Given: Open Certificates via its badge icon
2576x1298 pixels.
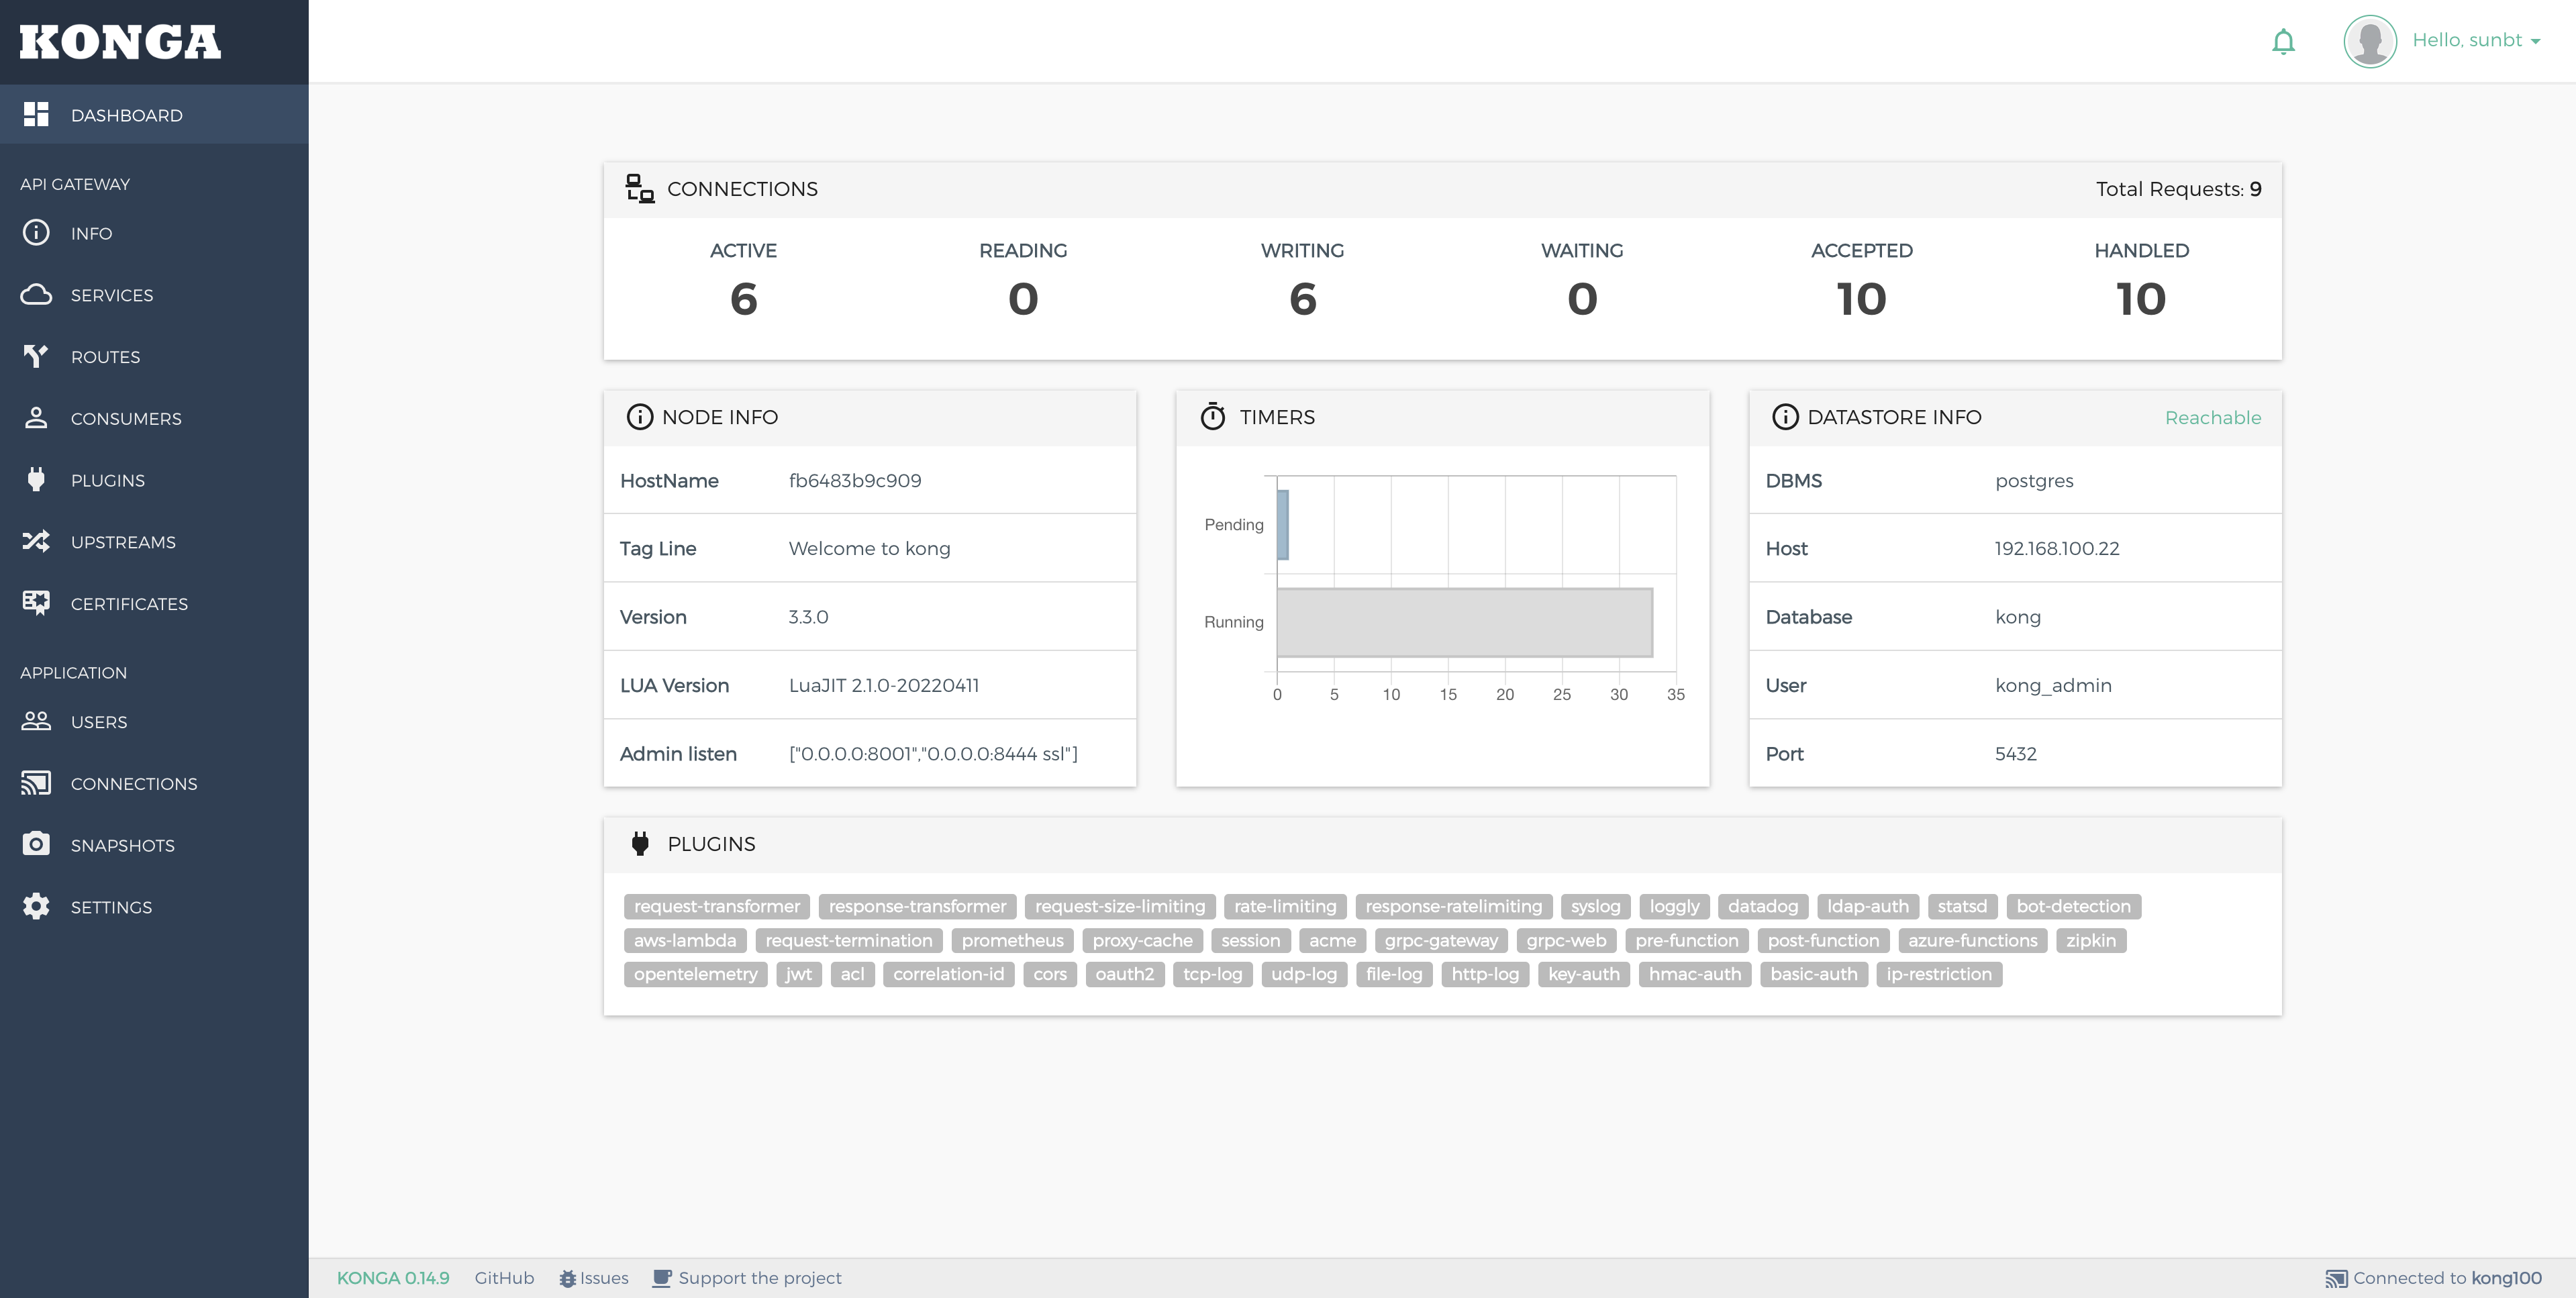Looking at the screenshot, I should coord(36,603).
